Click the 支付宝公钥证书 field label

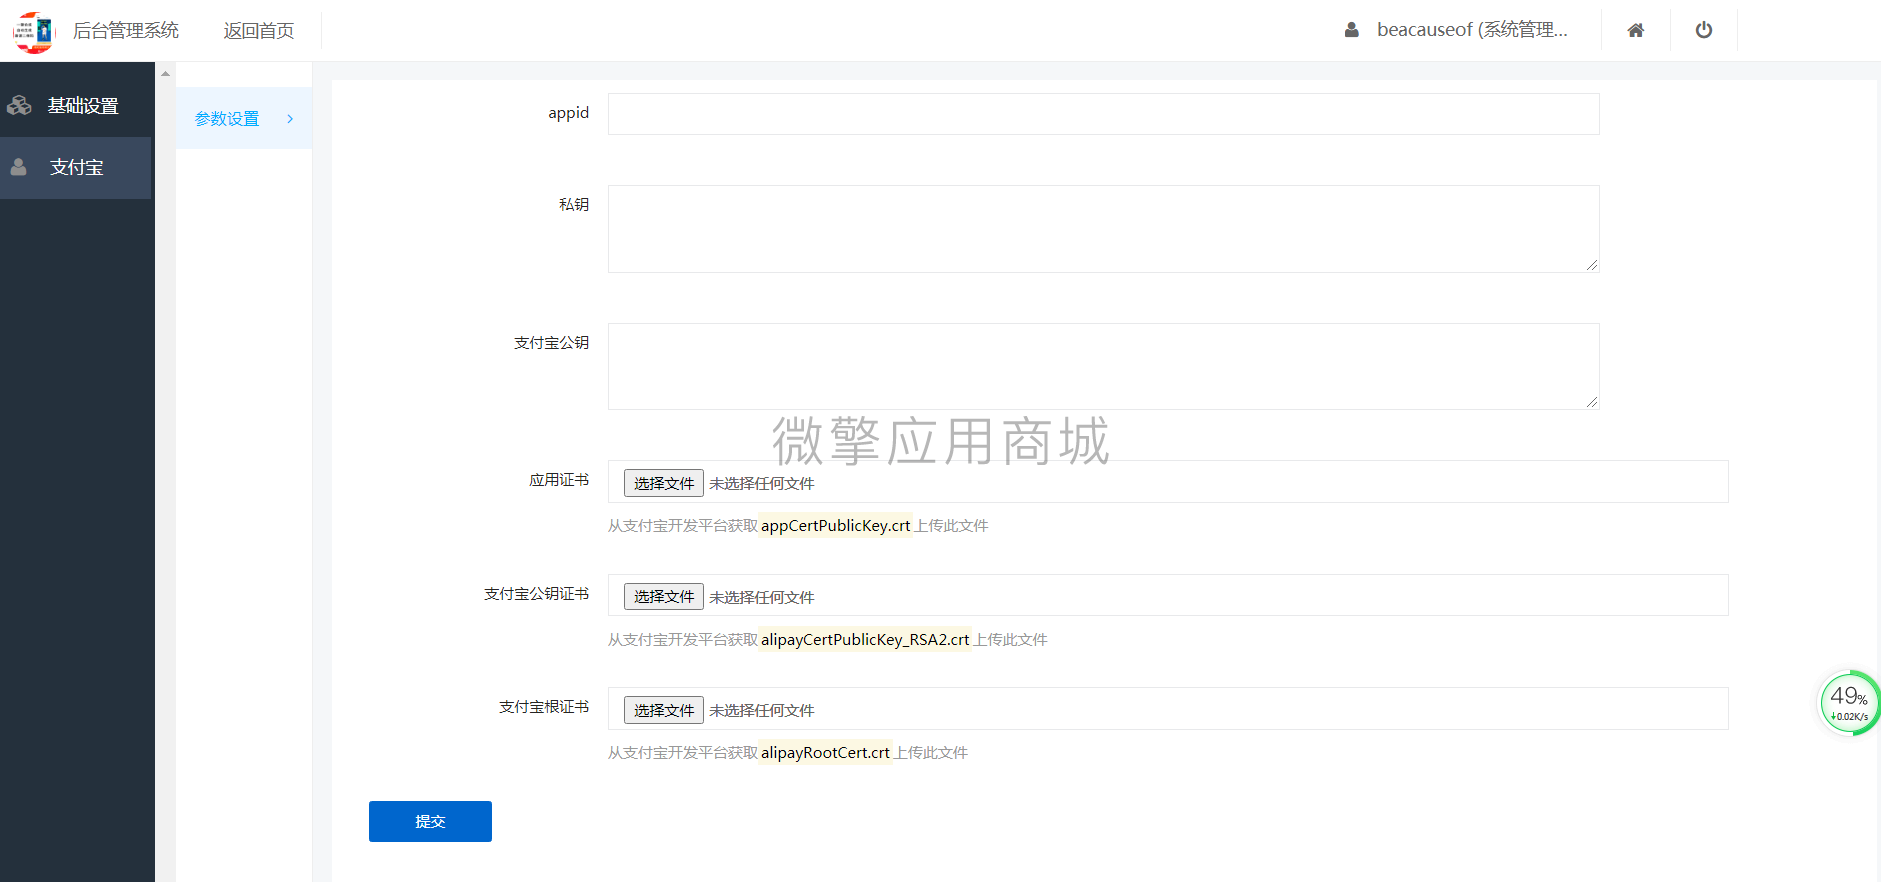click(x=537, y=594)
